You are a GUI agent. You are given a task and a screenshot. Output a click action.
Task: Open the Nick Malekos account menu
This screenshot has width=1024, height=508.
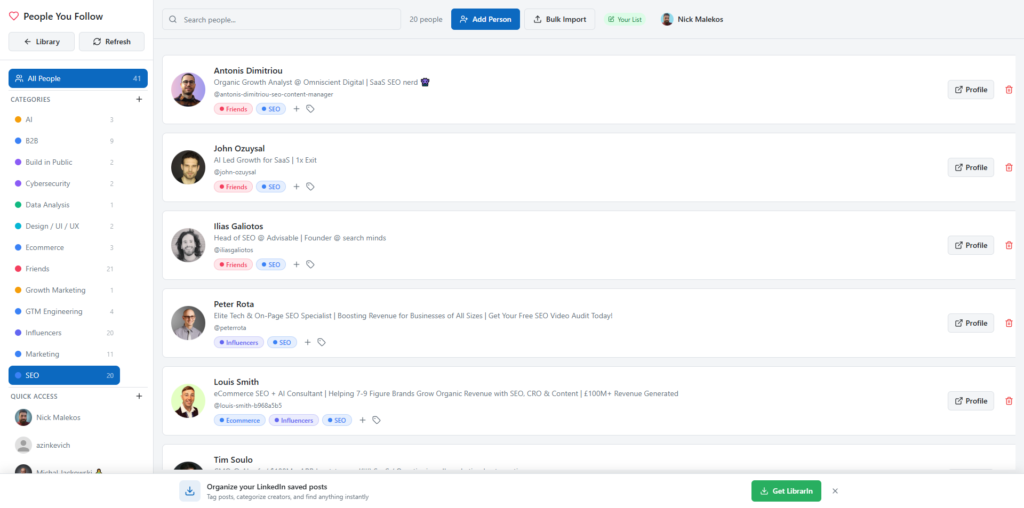[691, 20]
